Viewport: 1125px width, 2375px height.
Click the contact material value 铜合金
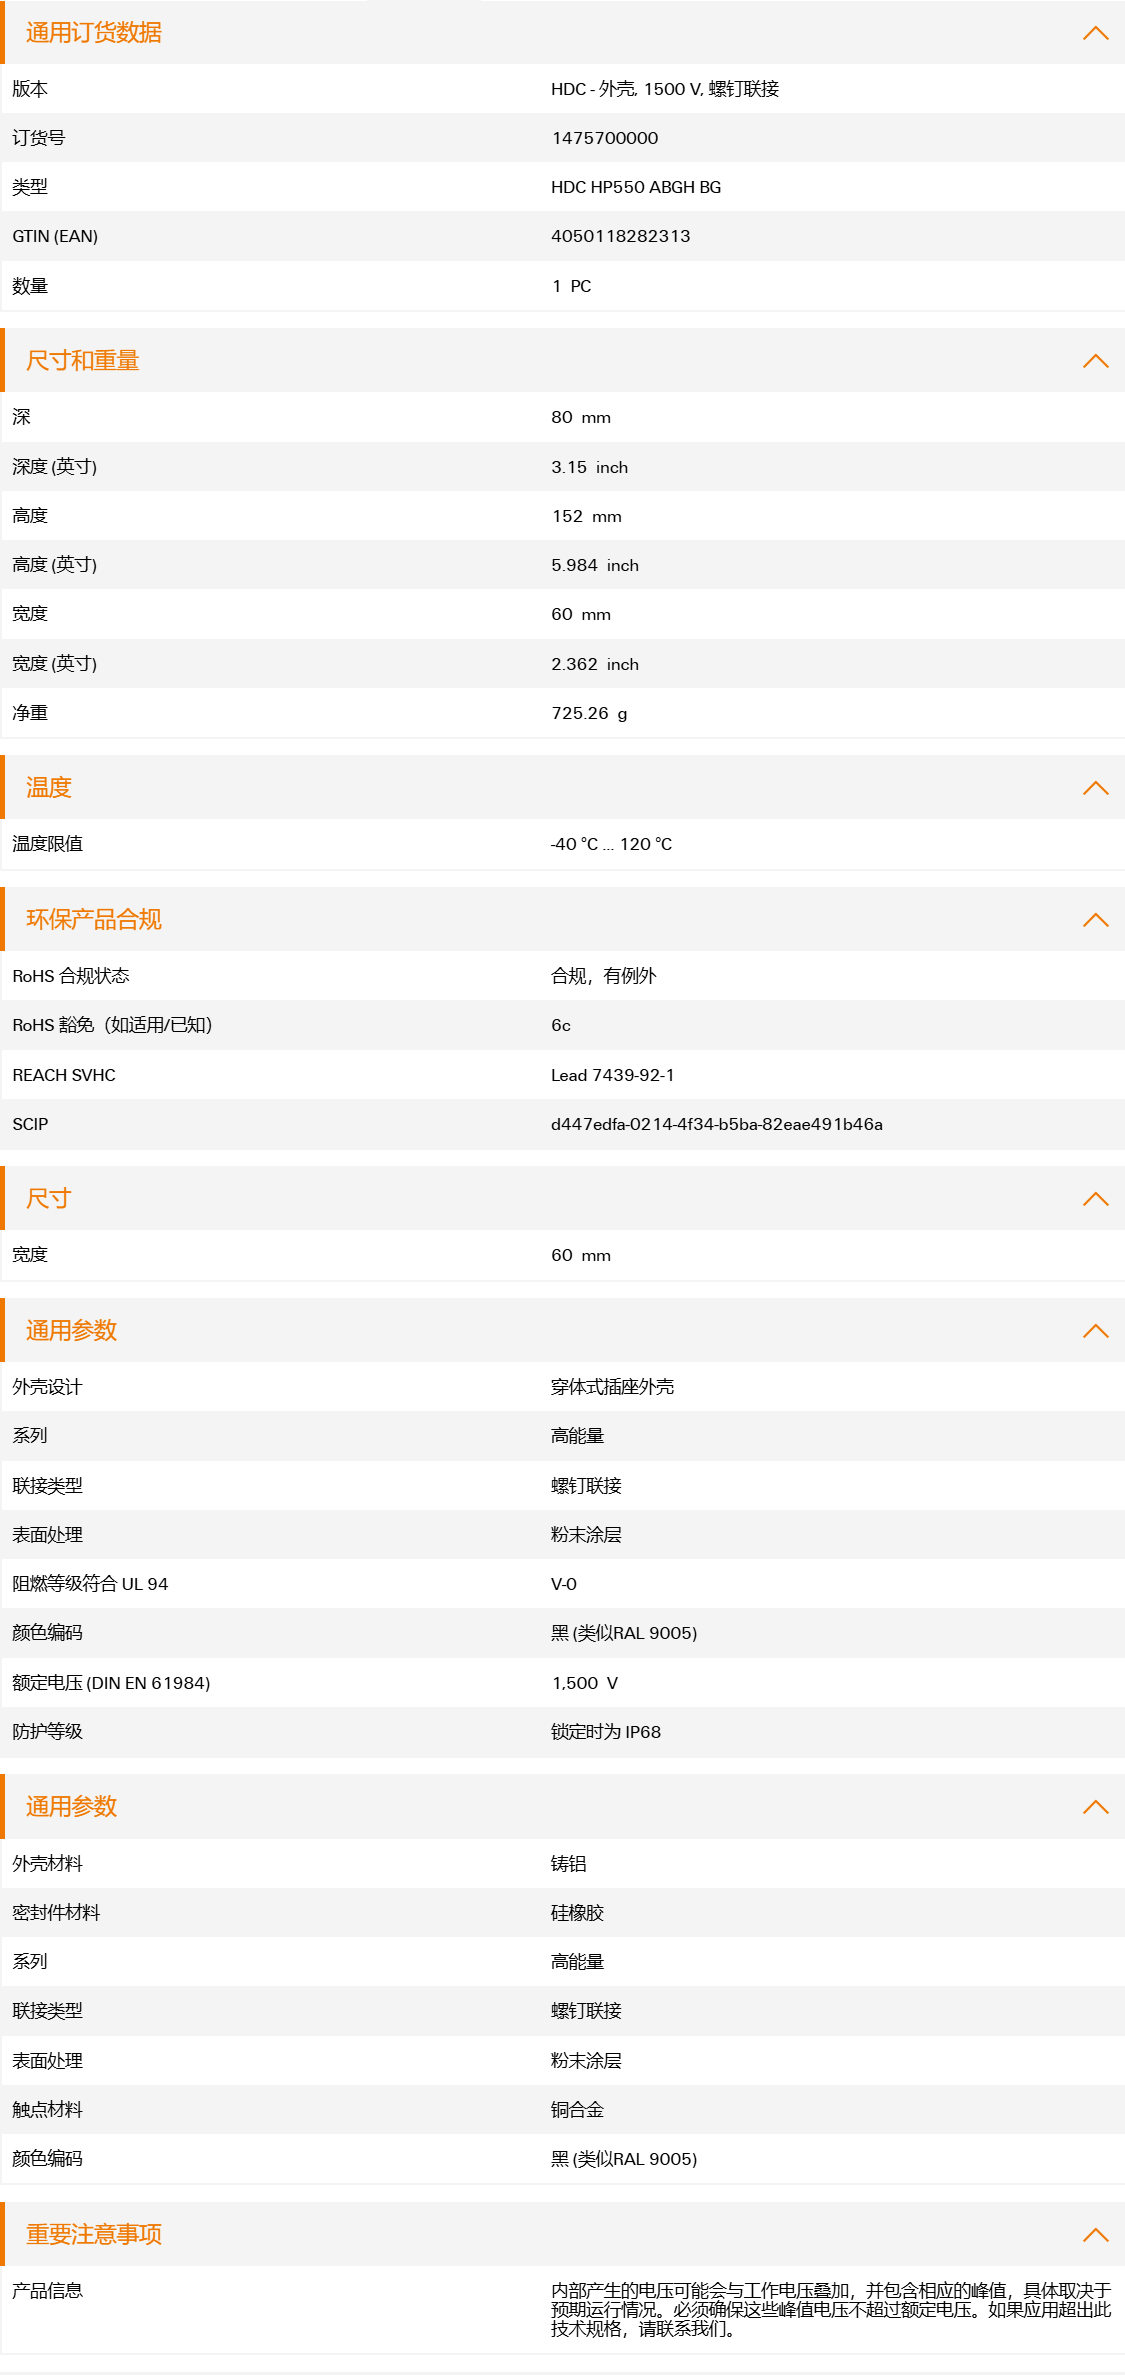click(578, 2110)
